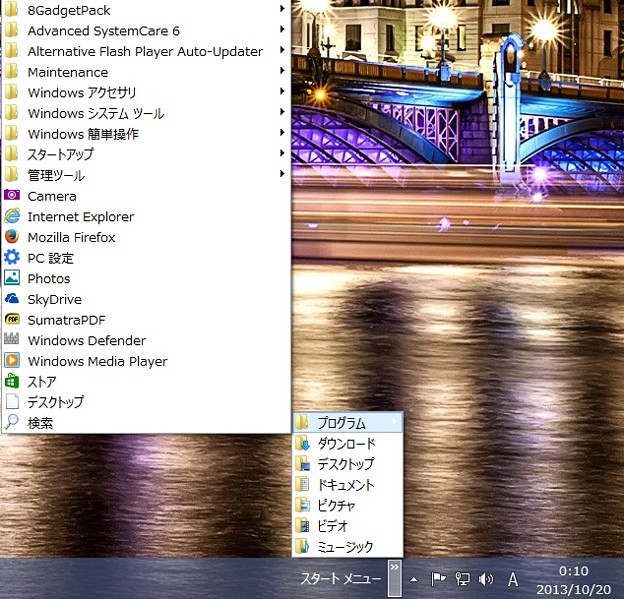Click the Mozilla Firefox icon
This screenshot has width=624, height=599.
tap(12, 236)
